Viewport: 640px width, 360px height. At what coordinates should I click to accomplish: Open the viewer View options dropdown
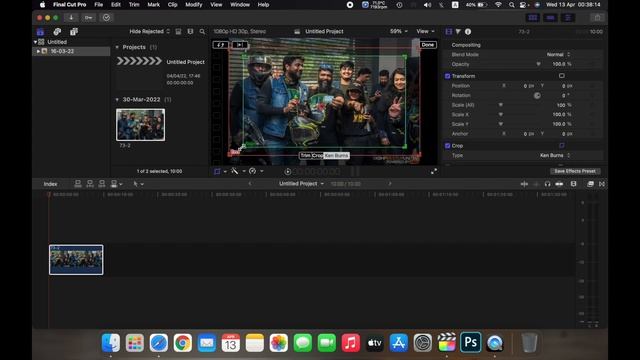[425, 31]
